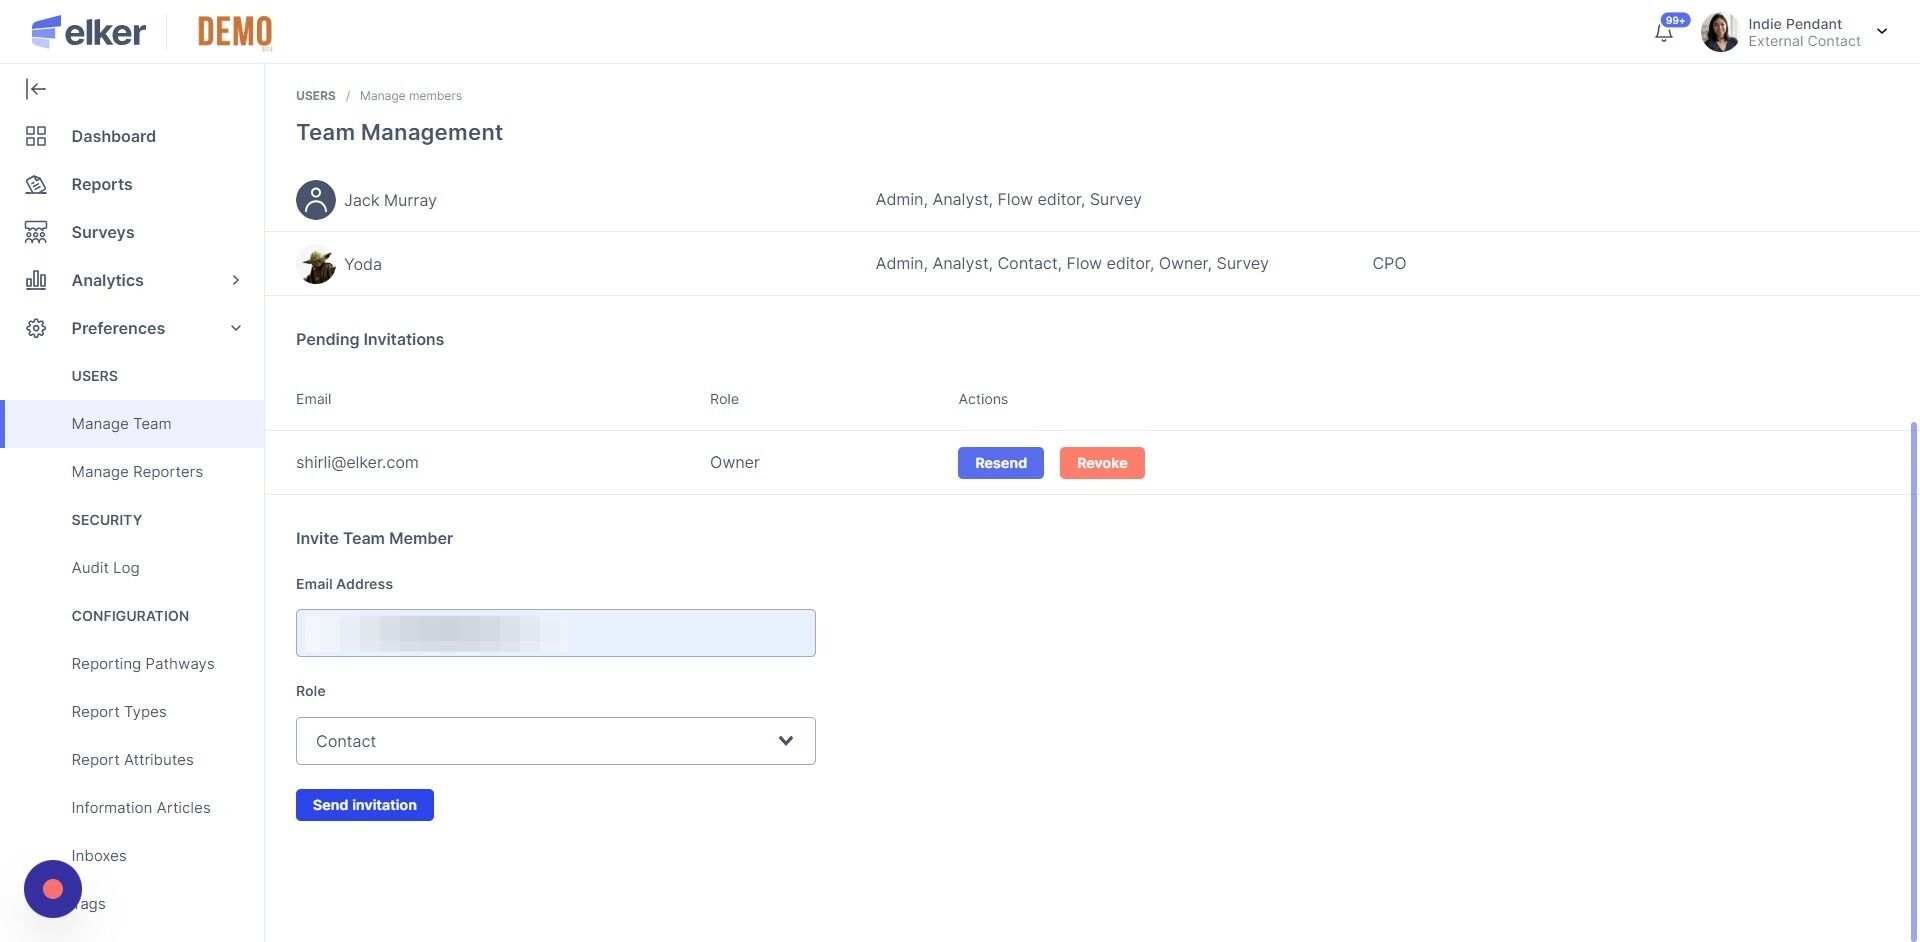Click the Send invitation button
Screen dimensions: 1920x942
click(x=364, y=805)
